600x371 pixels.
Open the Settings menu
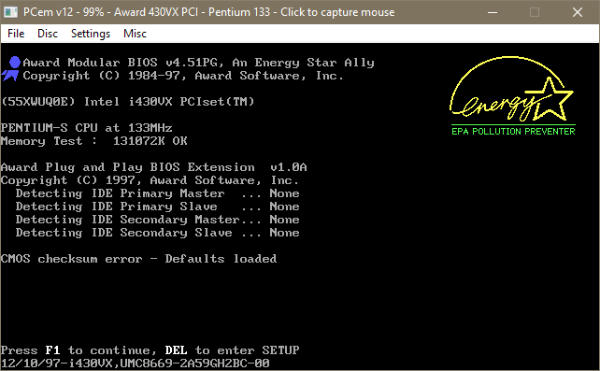click(91, 34)
